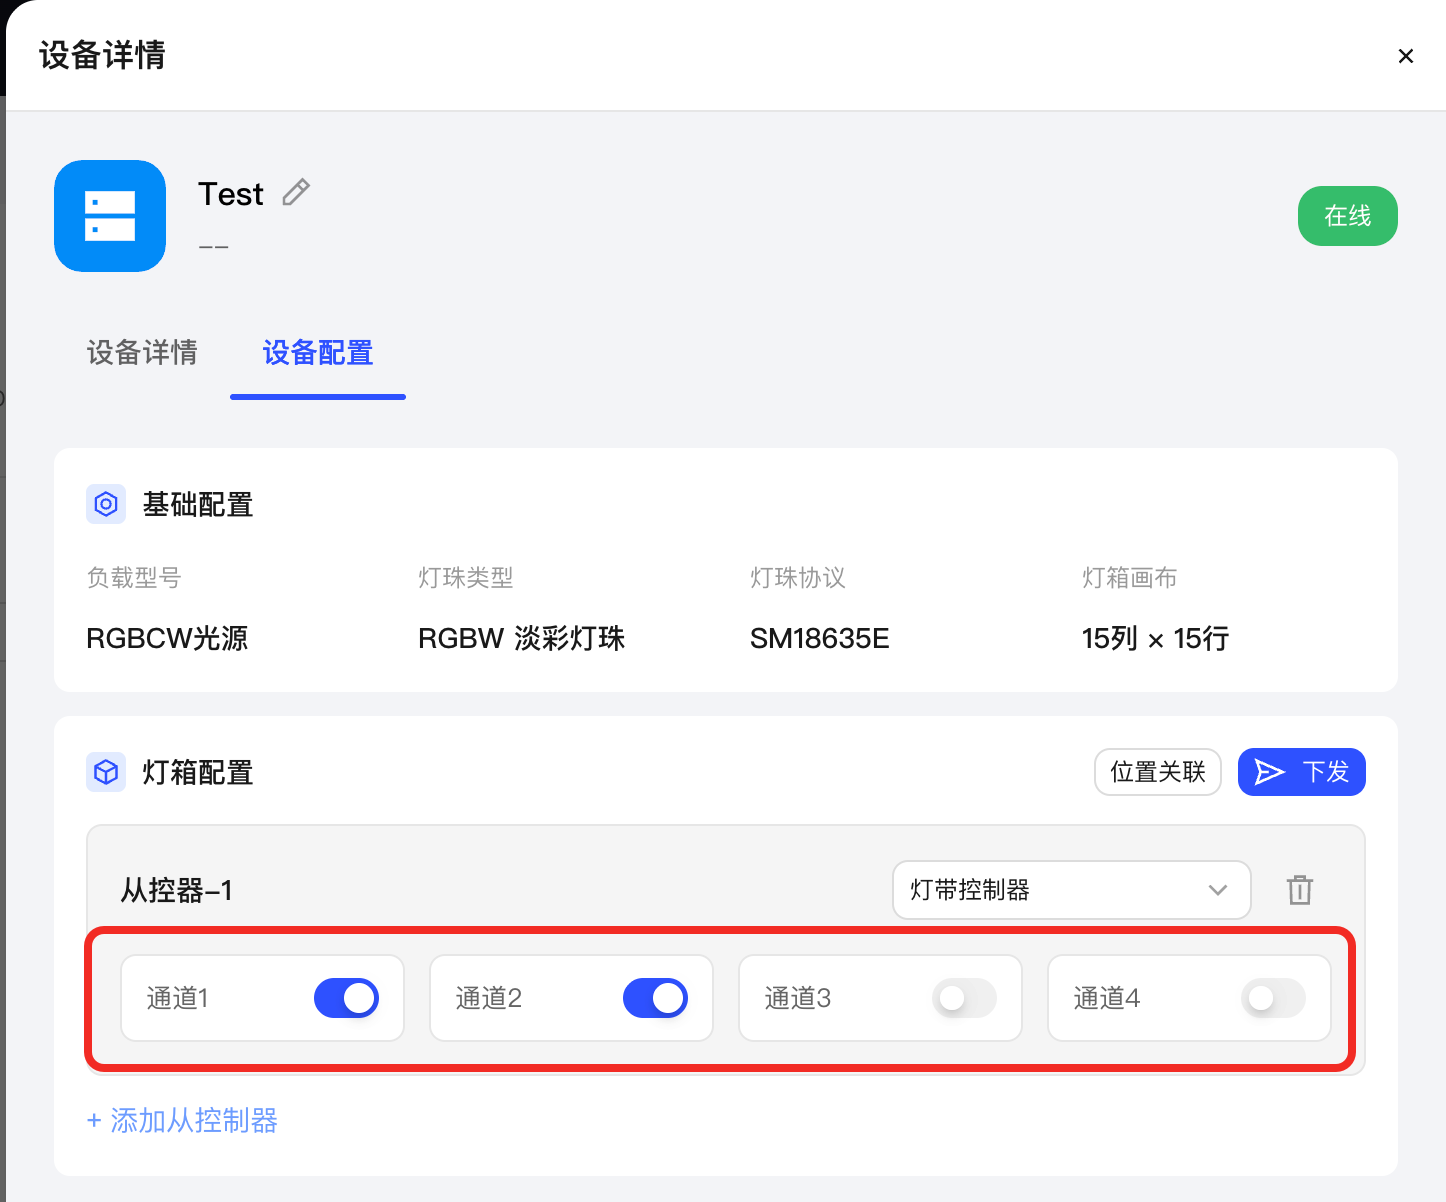Close the 设备详情 dialog

(x=1405, y=56)
